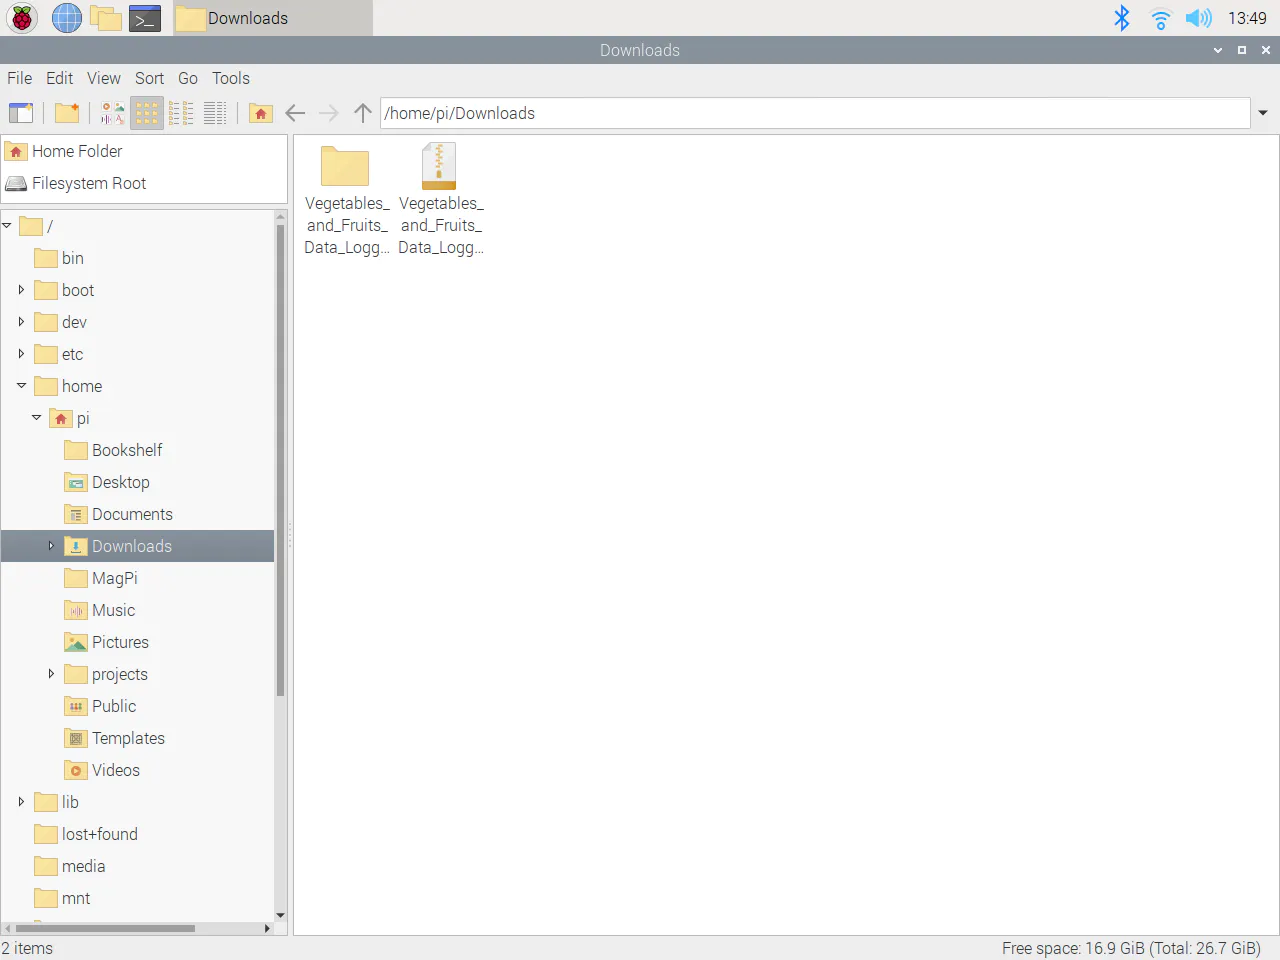Expand the dev folder node
The height and width of the screenshot is (960, 1280).
[21, 322]
